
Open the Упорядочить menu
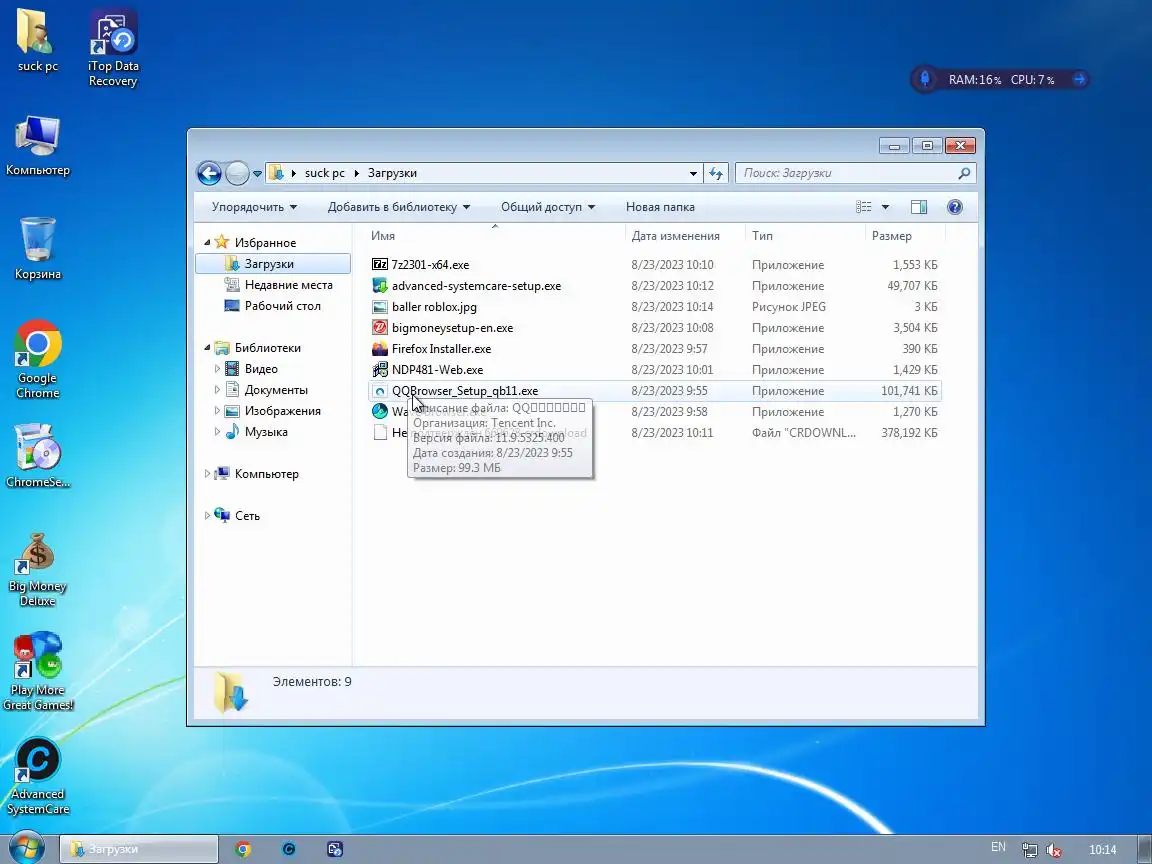click(x=254, y=207)
